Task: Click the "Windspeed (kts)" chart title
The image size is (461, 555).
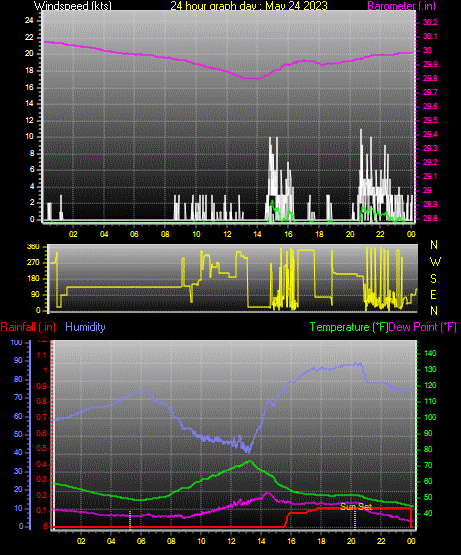Action: 73,5
